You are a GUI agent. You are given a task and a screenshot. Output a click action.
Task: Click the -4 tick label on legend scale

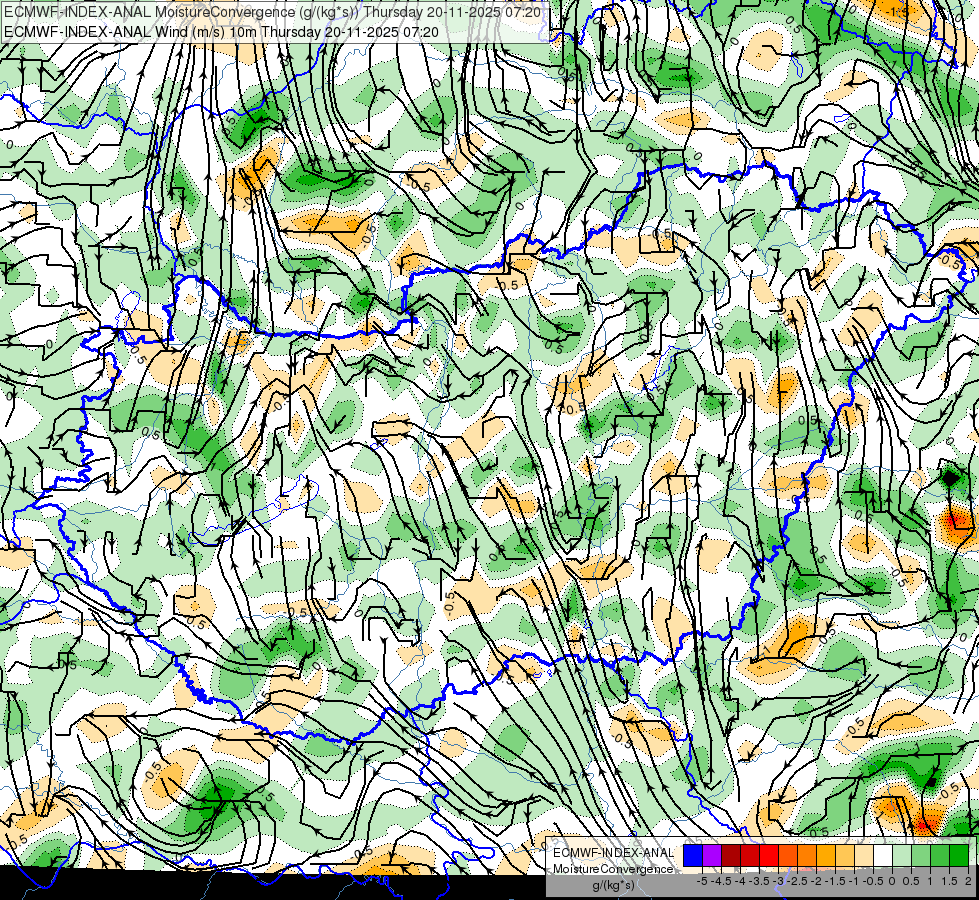(740, 881)
